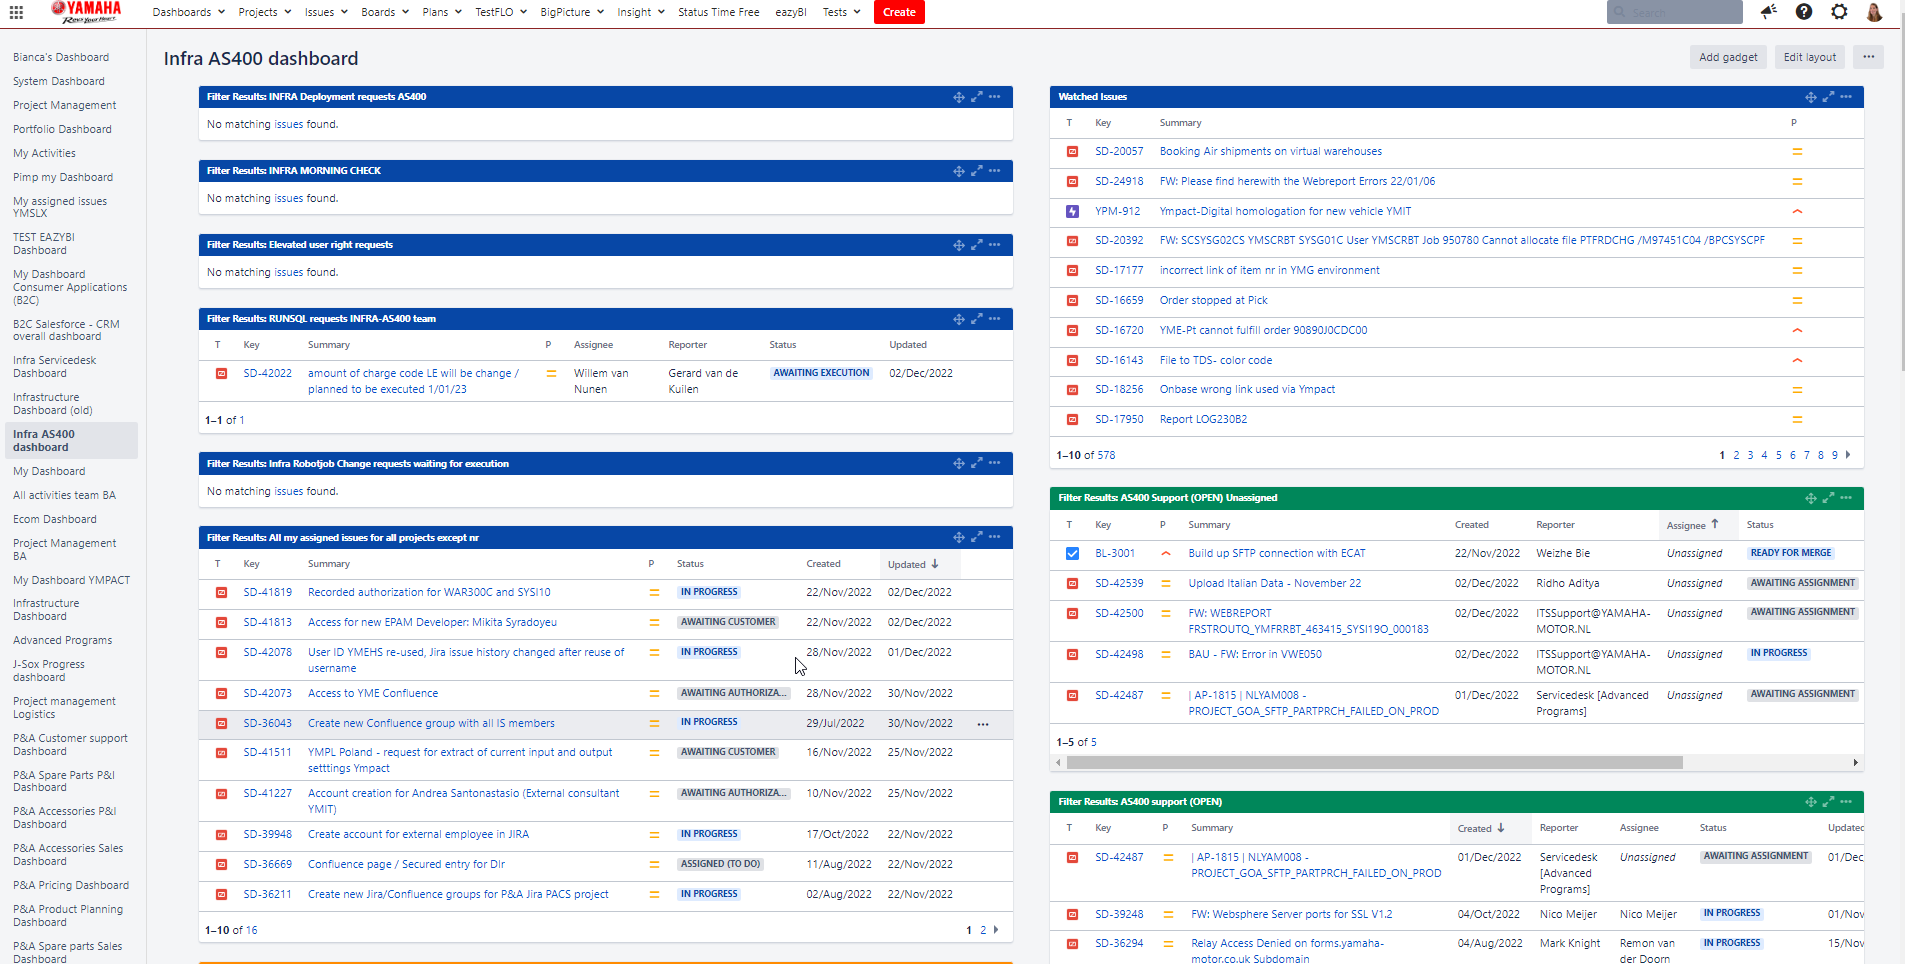
Task: Select Ecom Dashboard in the sidebar
Action: coord(55,519)
